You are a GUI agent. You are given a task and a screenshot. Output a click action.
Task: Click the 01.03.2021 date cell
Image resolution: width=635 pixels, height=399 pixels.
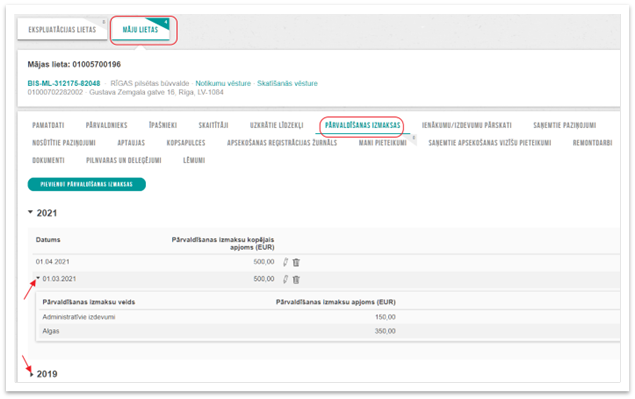pos(59,279)
